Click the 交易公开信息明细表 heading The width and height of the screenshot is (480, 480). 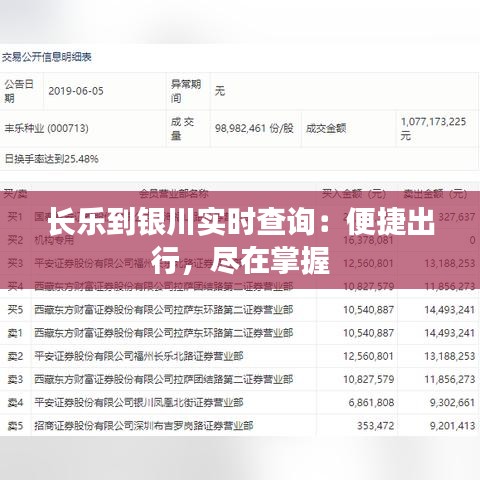coord(47,57)
